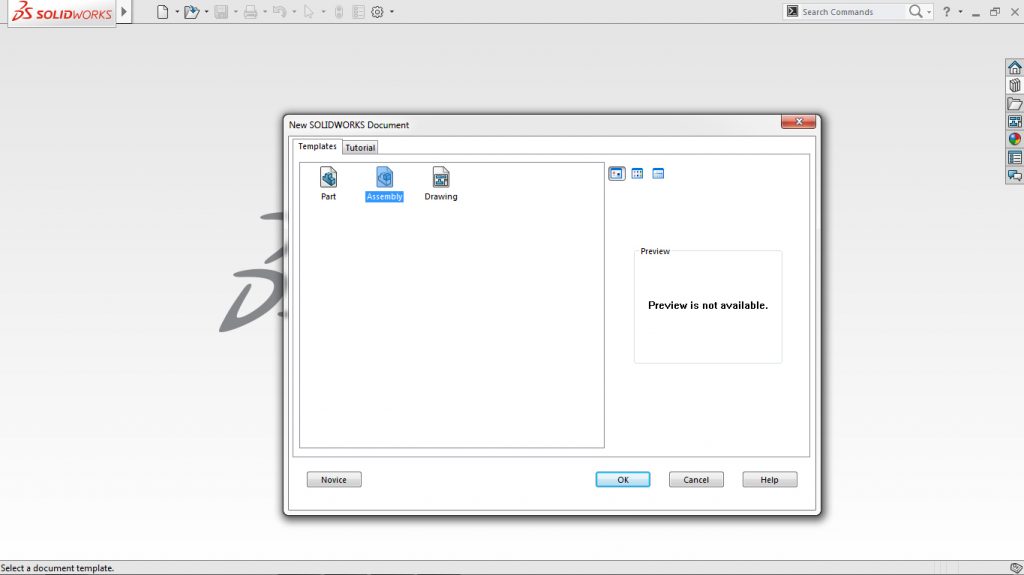The image size is (1024, 575).
Task: Open SOLIDWORKS Forum chat bubbles icon
Action: pyautogui.click(x=1014, y=175)
